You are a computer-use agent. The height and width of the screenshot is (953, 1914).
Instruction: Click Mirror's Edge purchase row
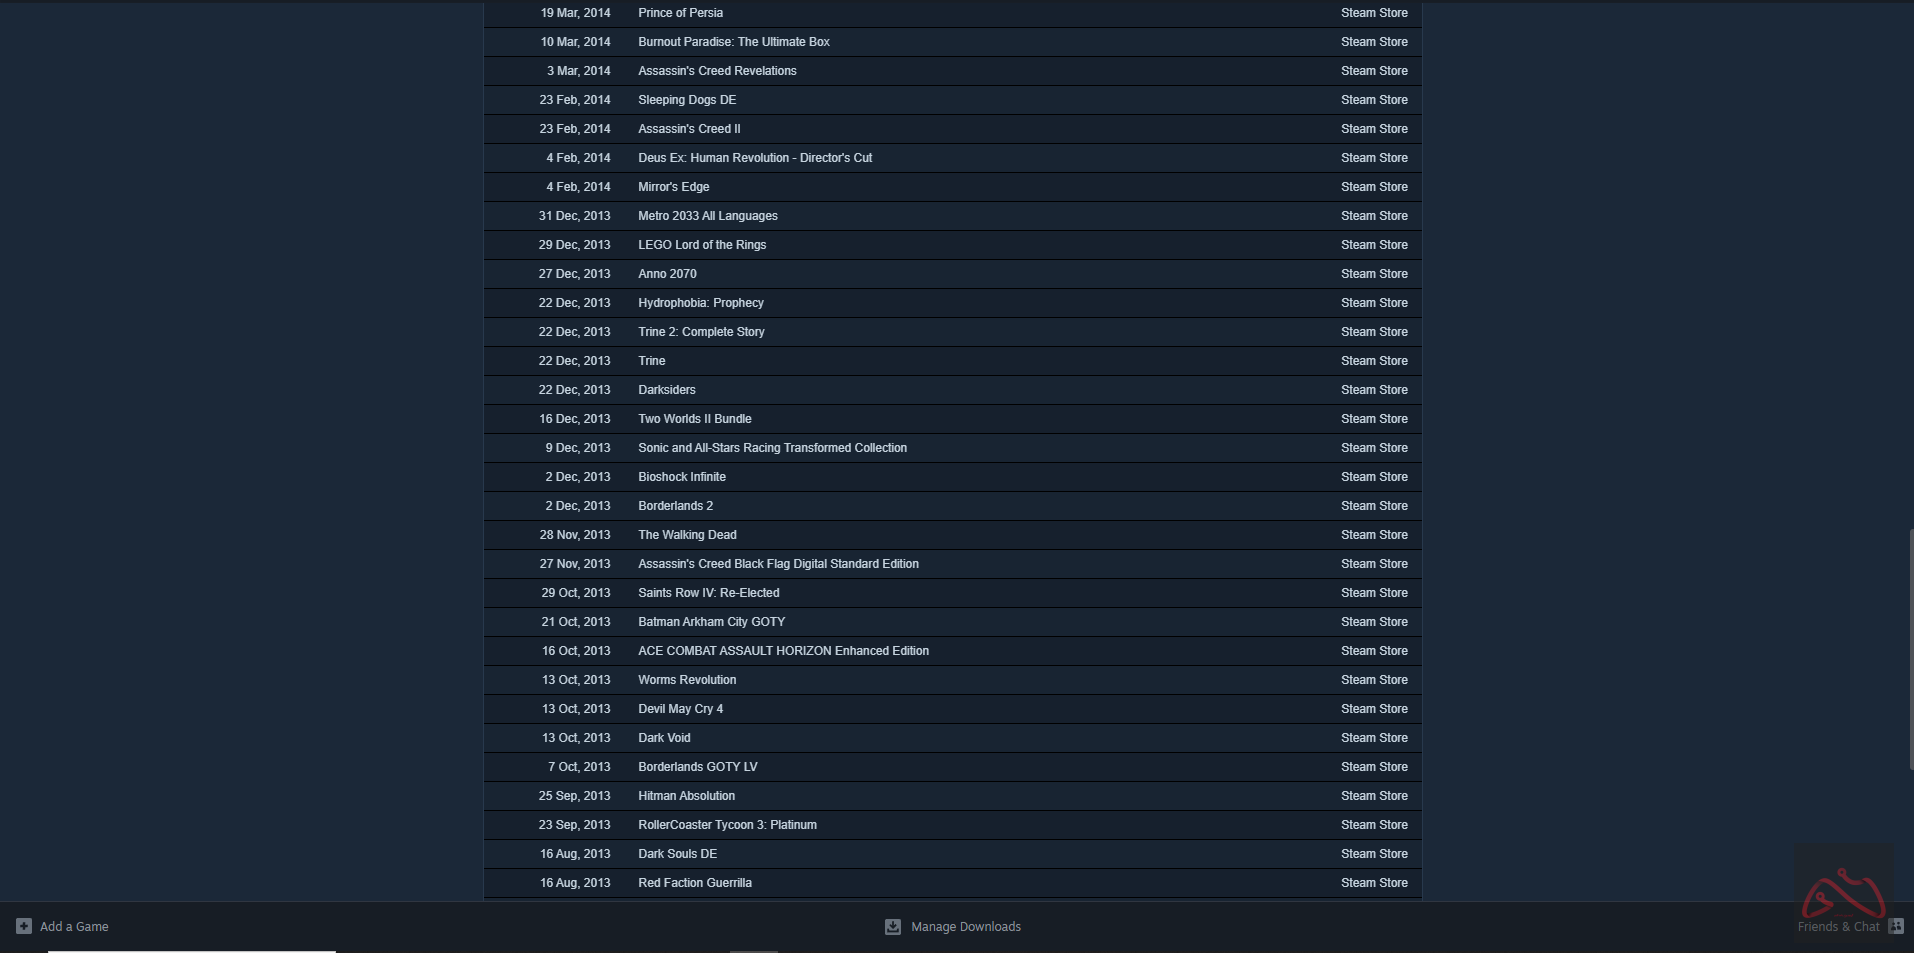673,187
